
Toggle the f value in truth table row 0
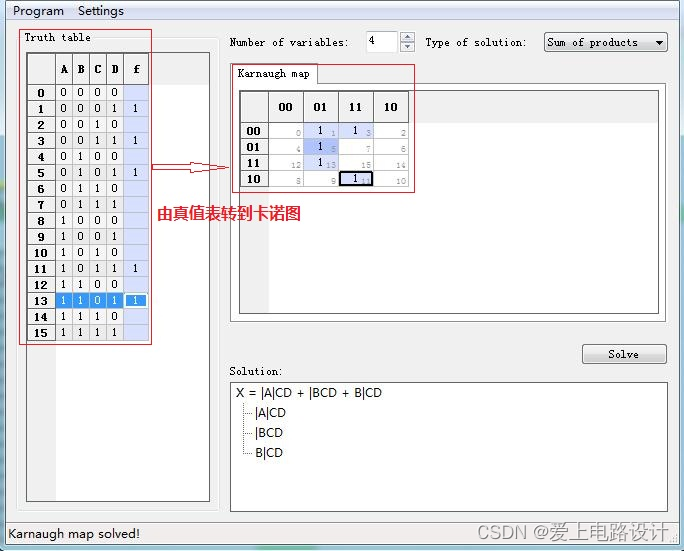135,93
